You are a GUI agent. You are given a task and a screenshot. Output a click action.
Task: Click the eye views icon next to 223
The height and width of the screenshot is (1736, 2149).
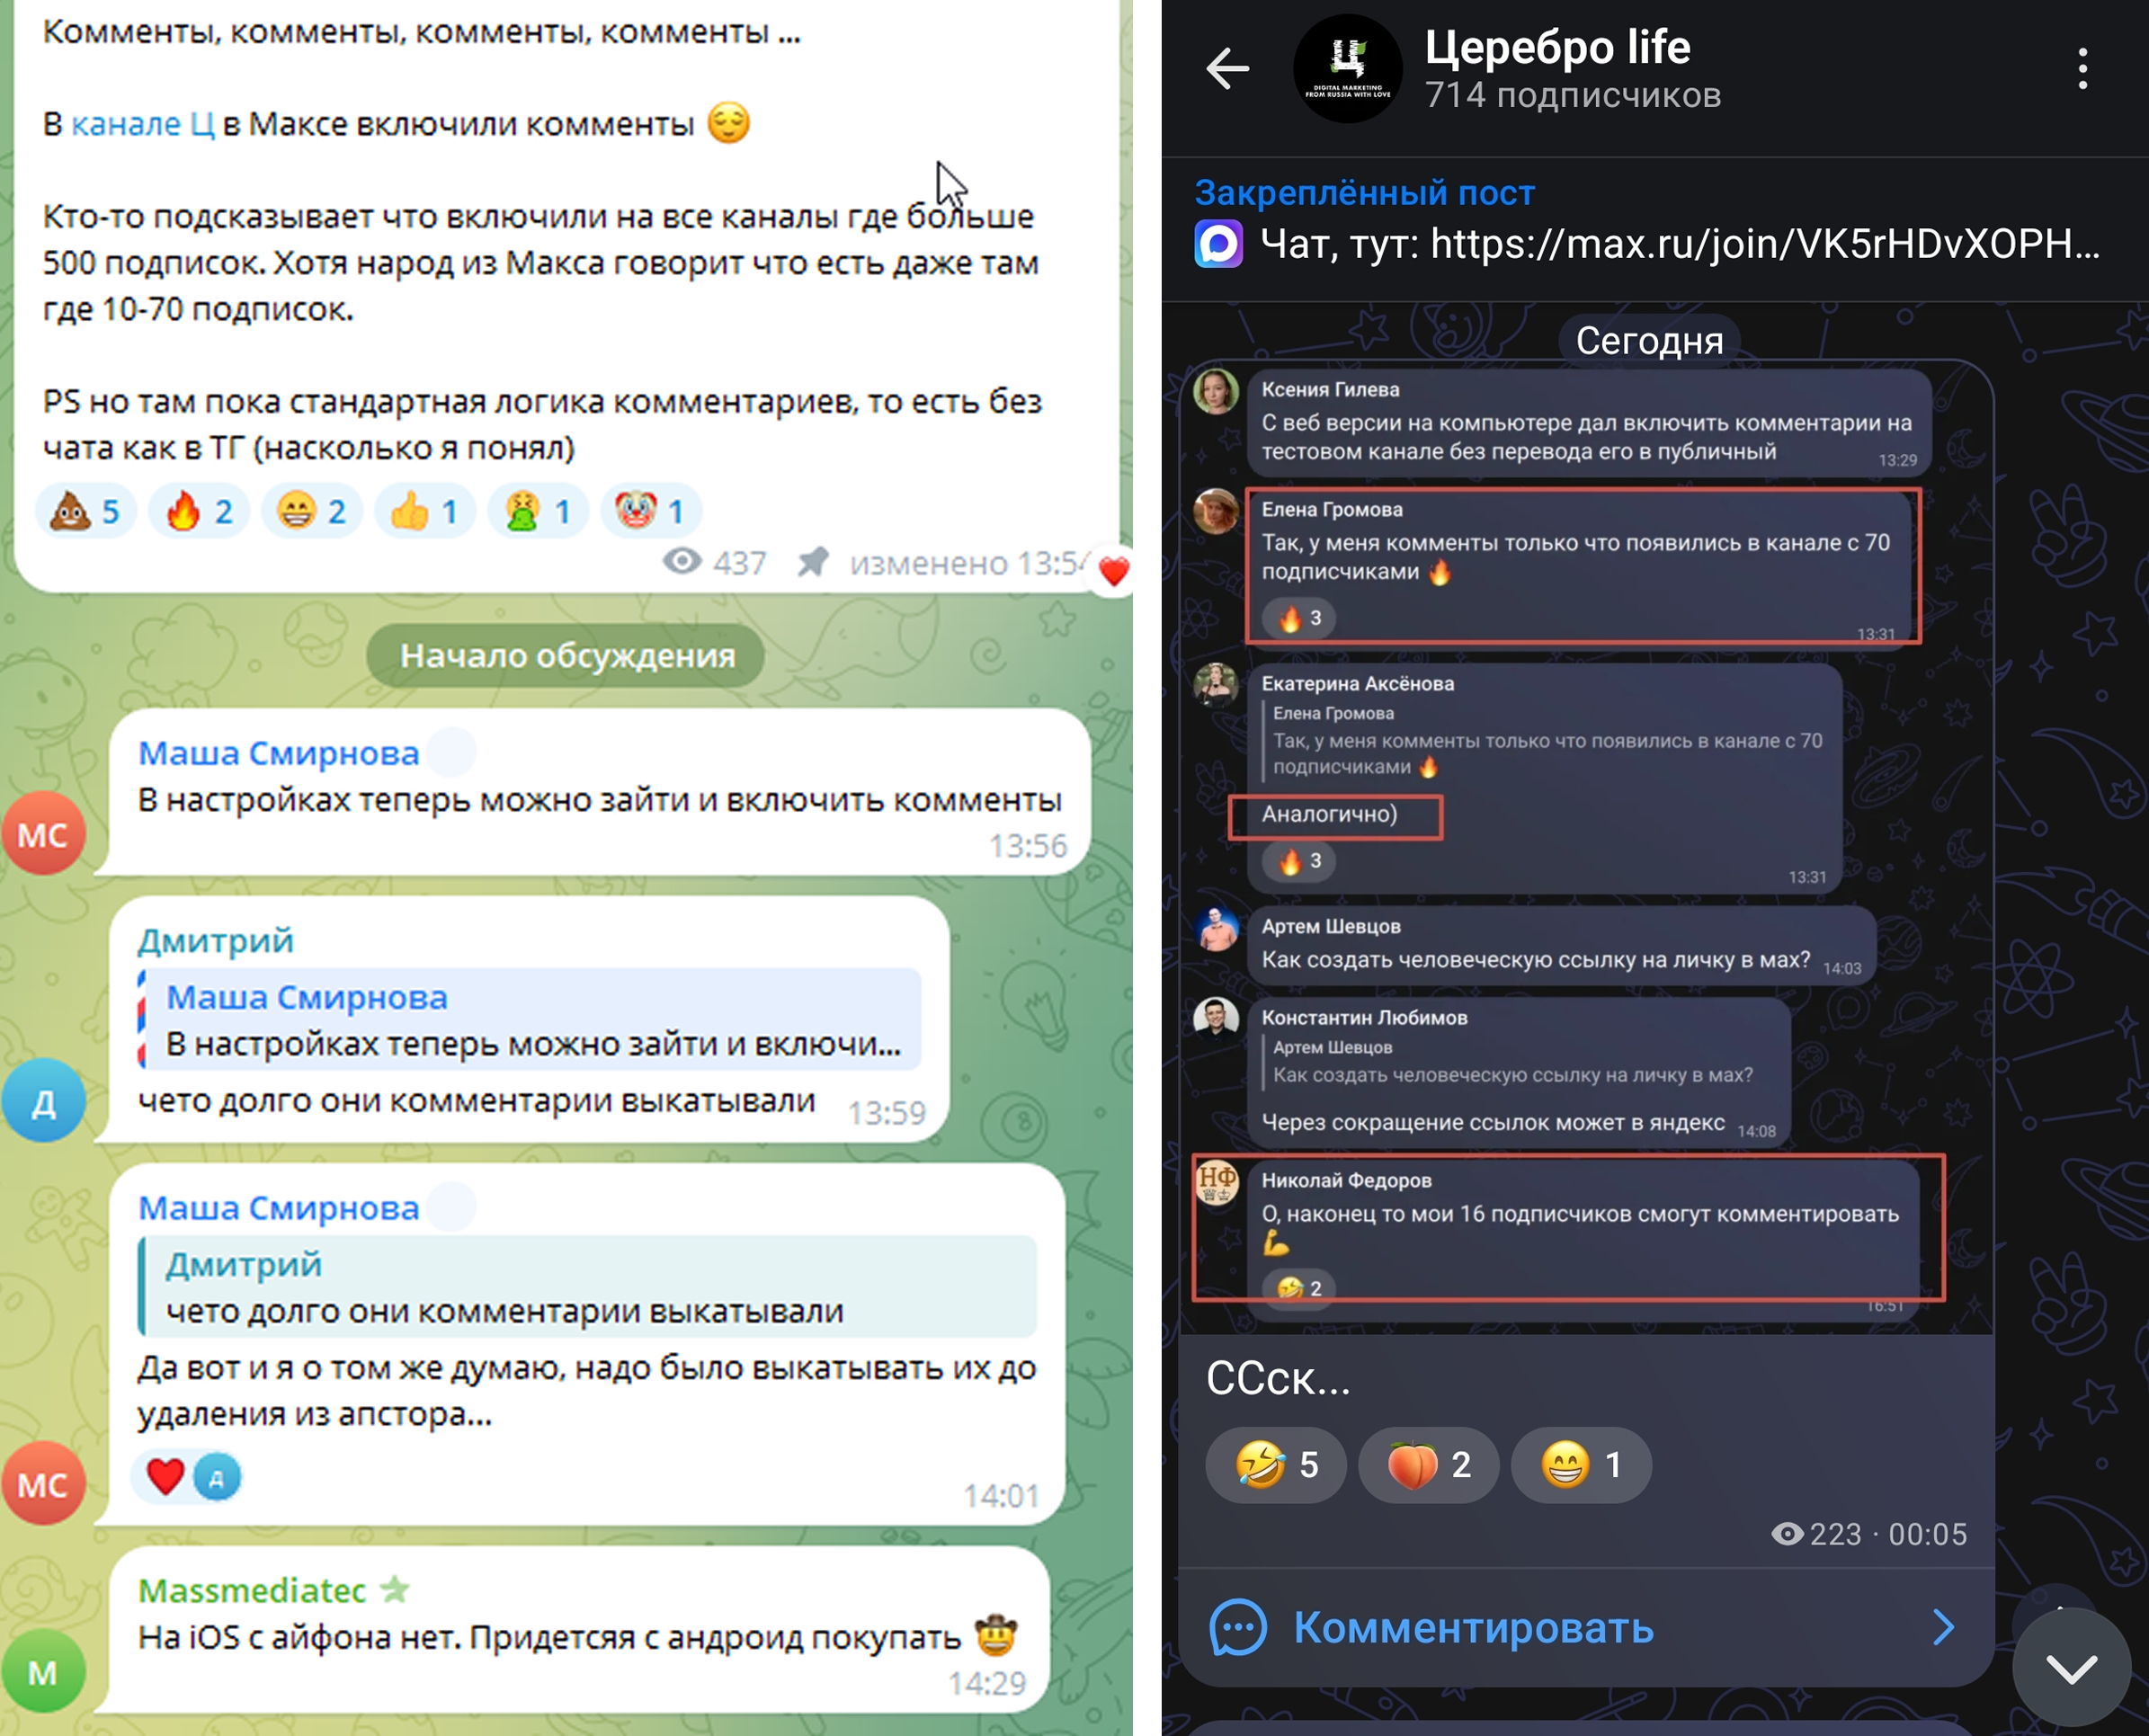click(x=1787, y=1534)
